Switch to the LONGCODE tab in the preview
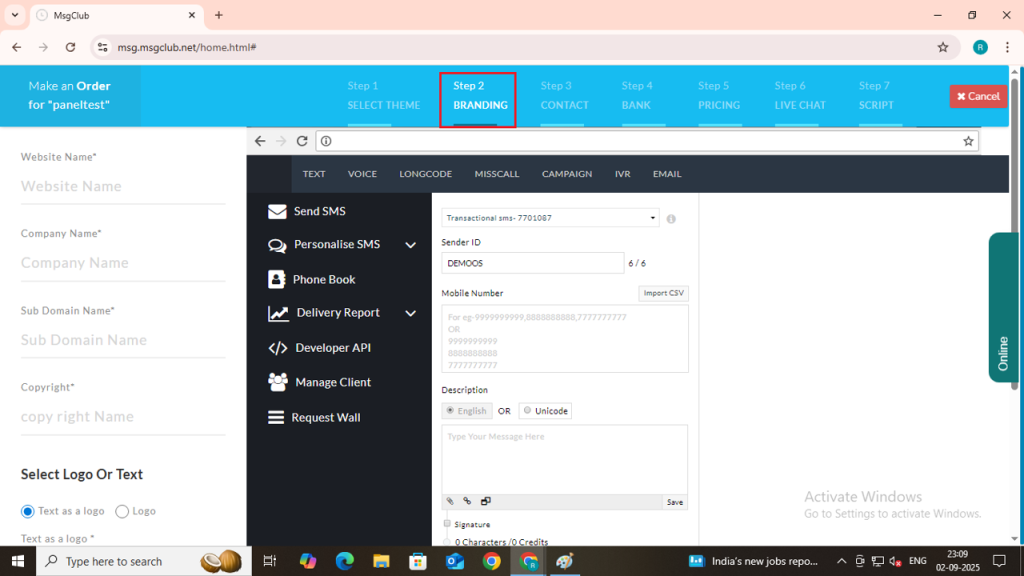 click(426, 174)
